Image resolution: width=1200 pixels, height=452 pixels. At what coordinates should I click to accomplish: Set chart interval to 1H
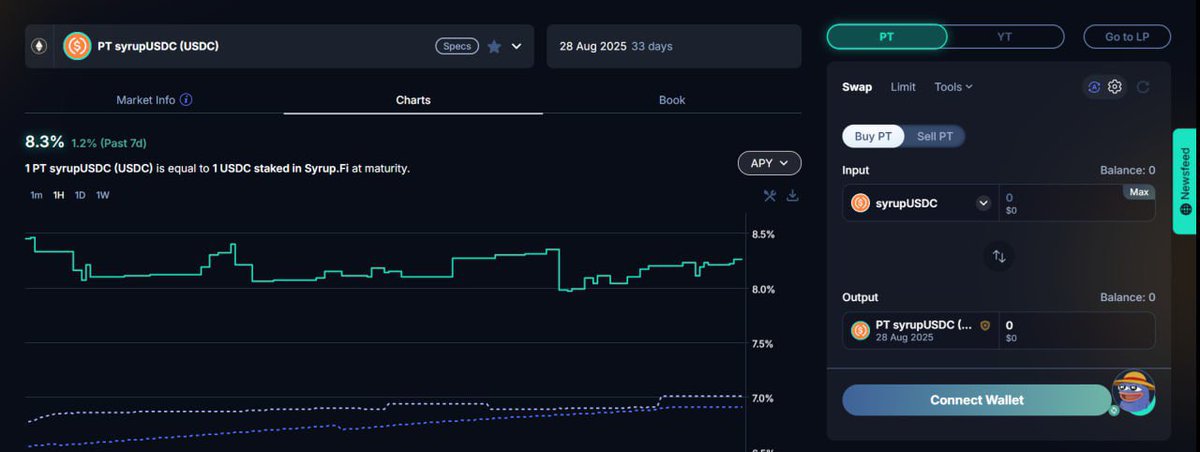(x=59, y=195)
